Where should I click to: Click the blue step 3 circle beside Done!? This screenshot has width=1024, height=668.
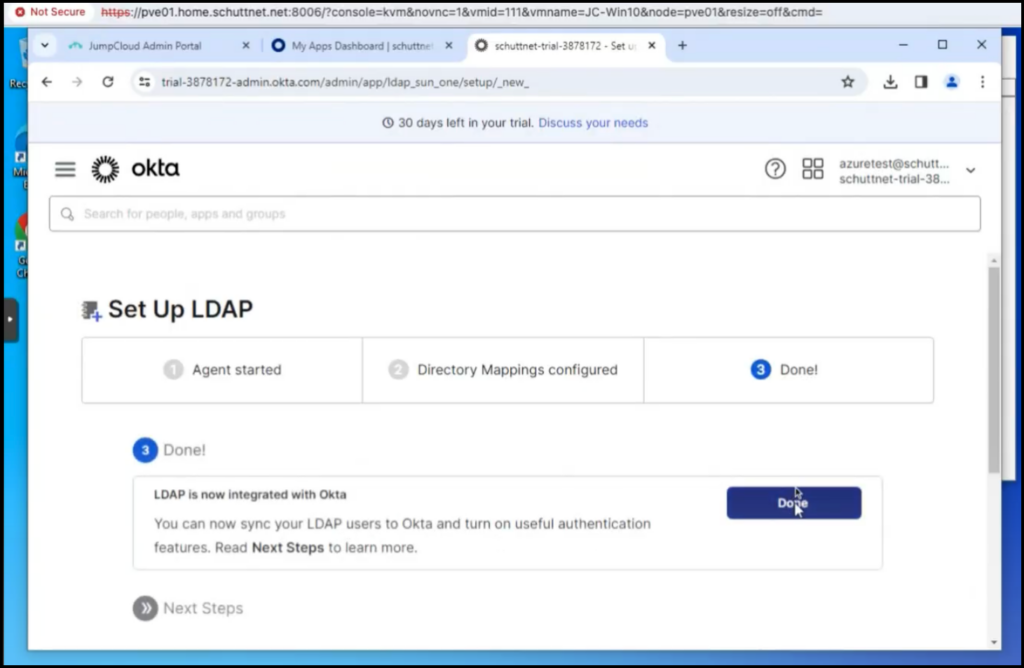(x=145, y=450)
